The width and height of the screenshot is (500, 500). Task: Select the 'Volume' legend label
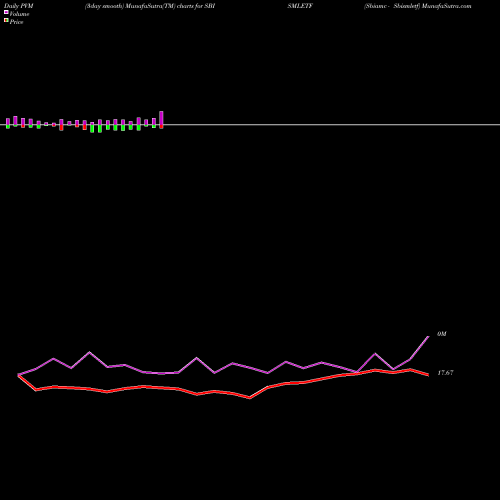click(19, 14)
